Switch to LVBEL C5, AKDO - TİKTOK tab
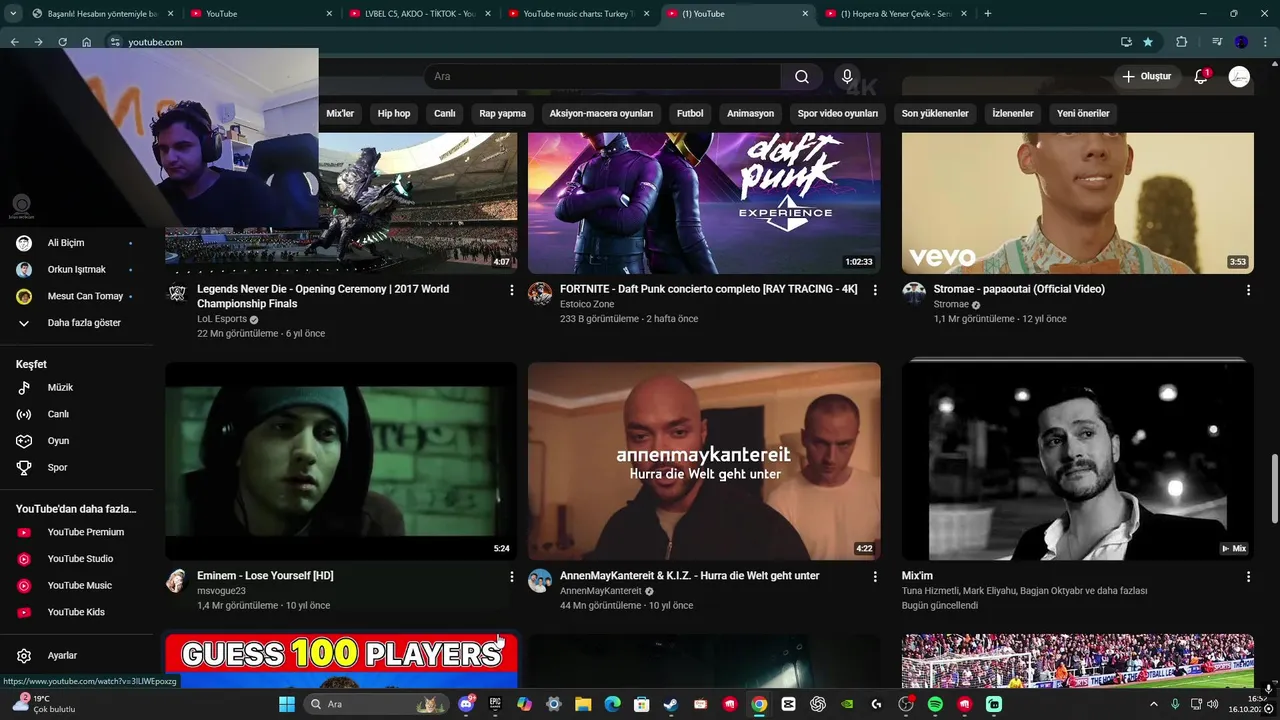Image resolution: width=1280 pixels, height=720 pixels. click(420, 14)
